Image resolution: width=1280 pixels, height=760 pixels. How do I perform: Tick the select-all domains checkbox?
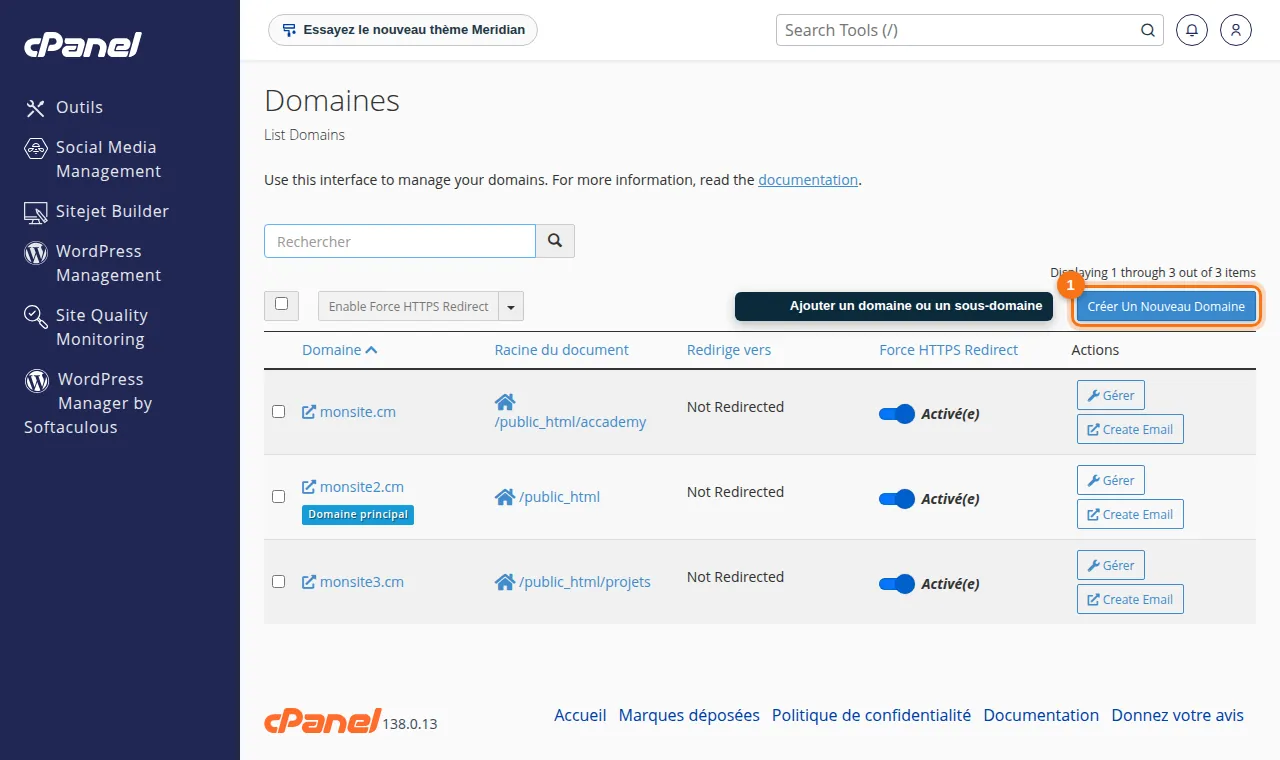coord(281,304)
